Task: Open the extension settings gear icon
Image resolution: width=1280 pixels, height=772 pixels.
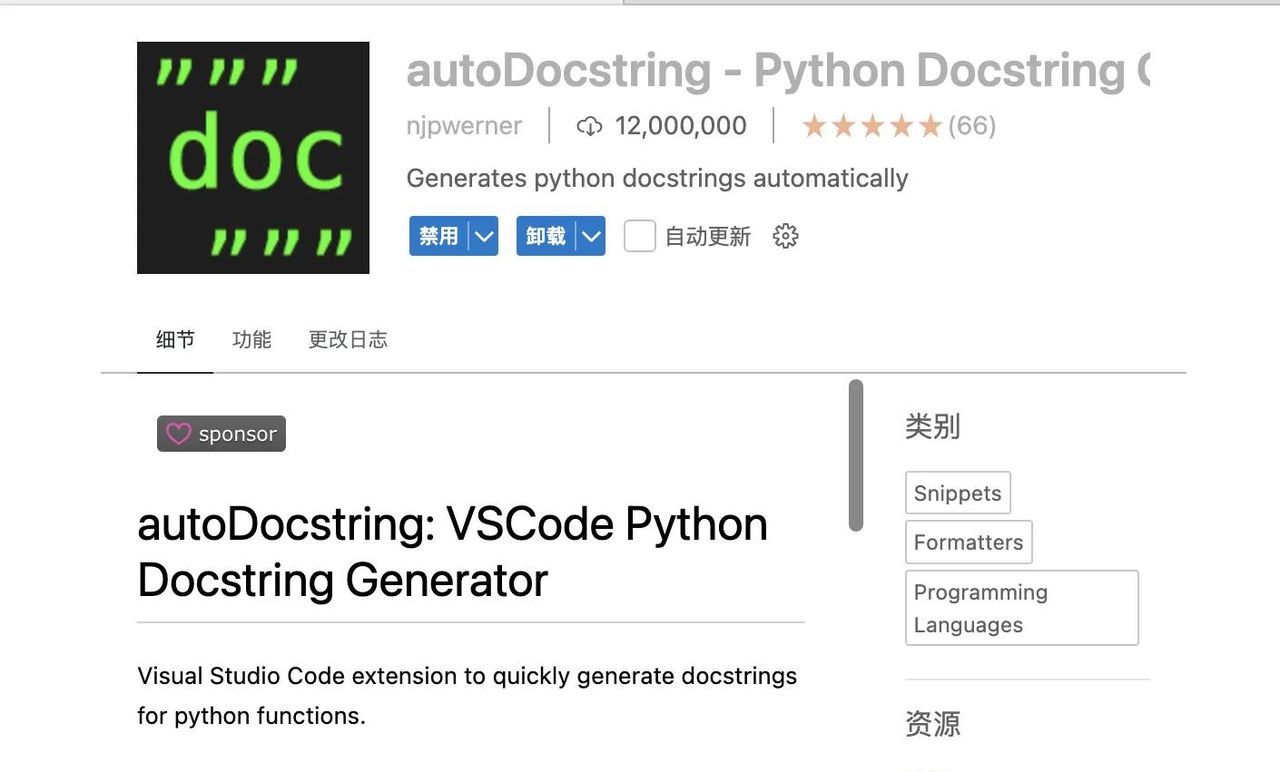Action: tap(785, 236)
